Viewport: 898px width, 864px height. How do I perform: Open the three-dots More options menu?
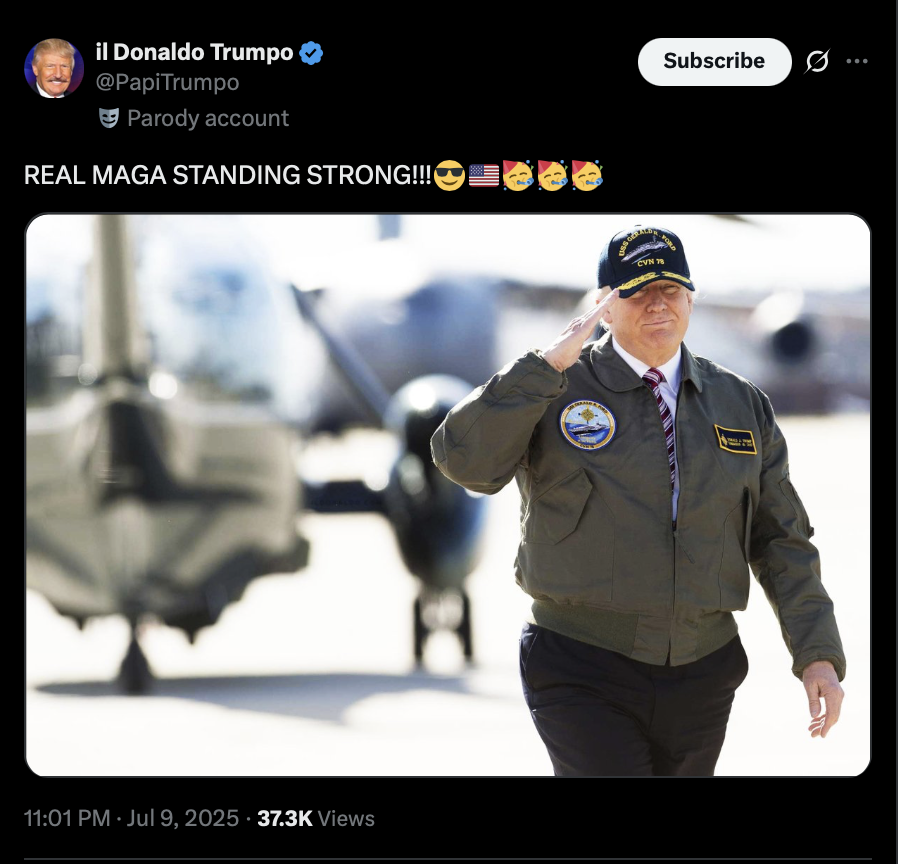click(857, 61)
